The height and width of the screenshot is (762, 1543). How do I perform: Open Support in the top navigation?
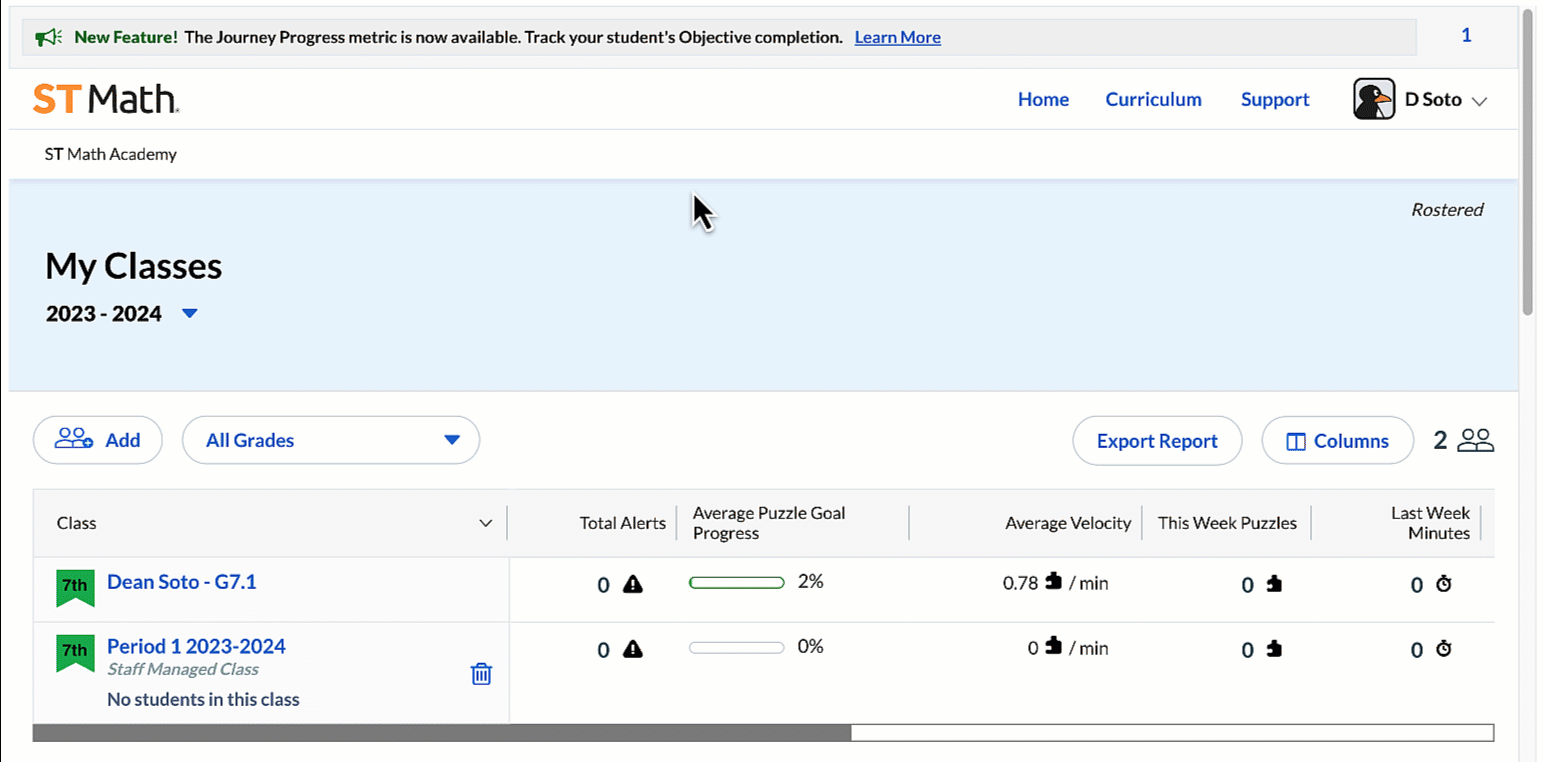coord(1275,99)
